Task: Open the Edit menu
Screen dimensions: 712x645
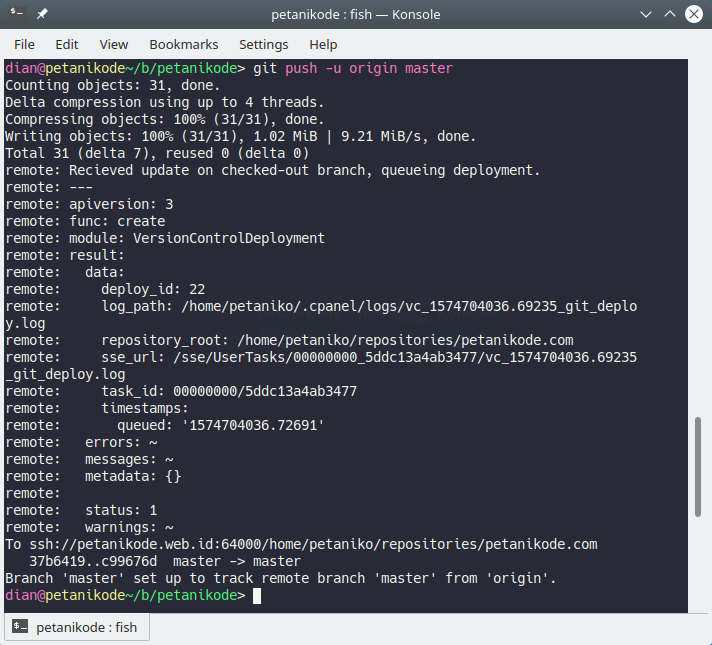Action: (67, 45)
